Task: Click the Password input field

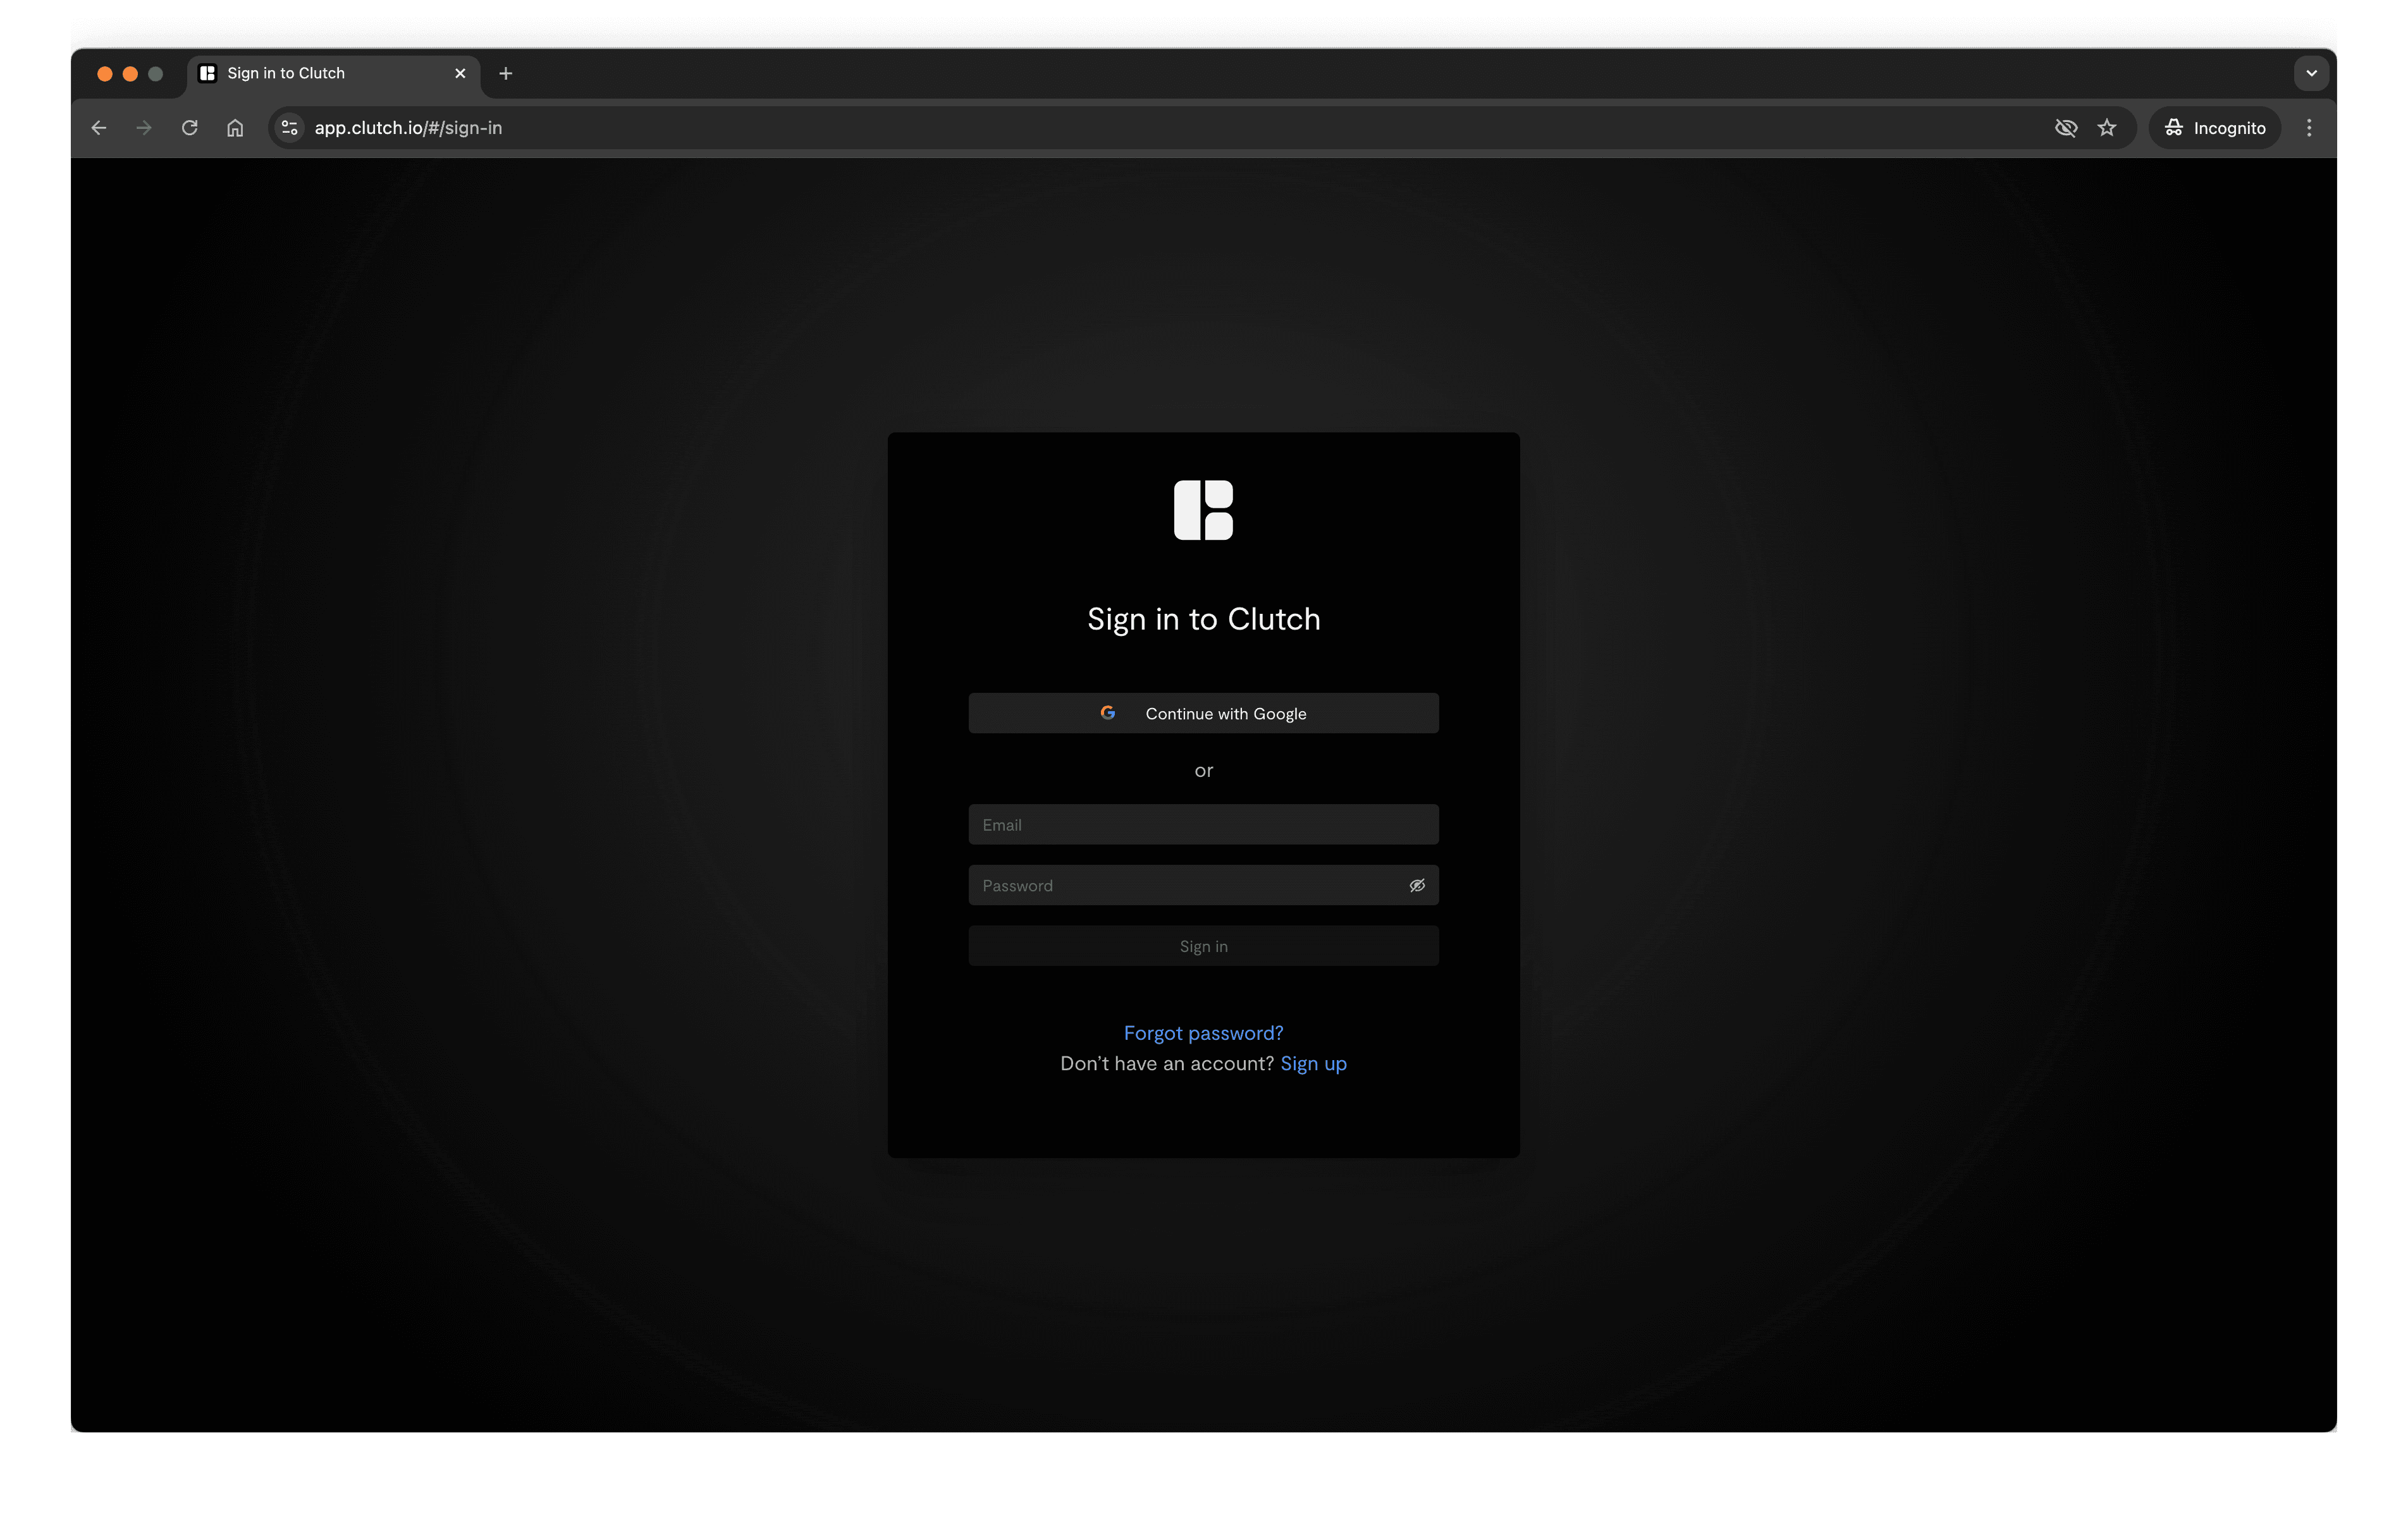Action: coord(1204,884)
